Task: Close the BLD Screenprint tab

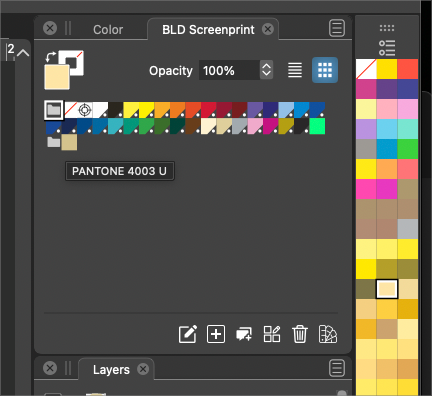Action: coord(268,29)
